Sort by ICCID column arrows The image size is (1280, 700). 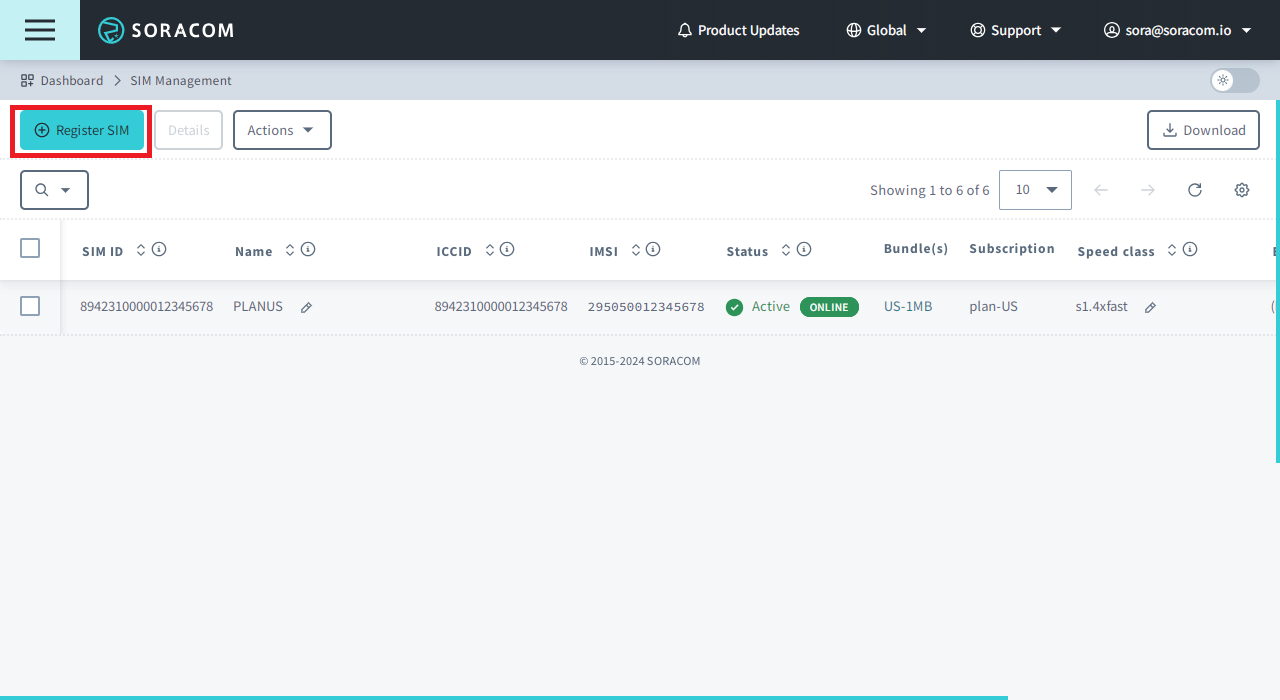pos(490,250)
